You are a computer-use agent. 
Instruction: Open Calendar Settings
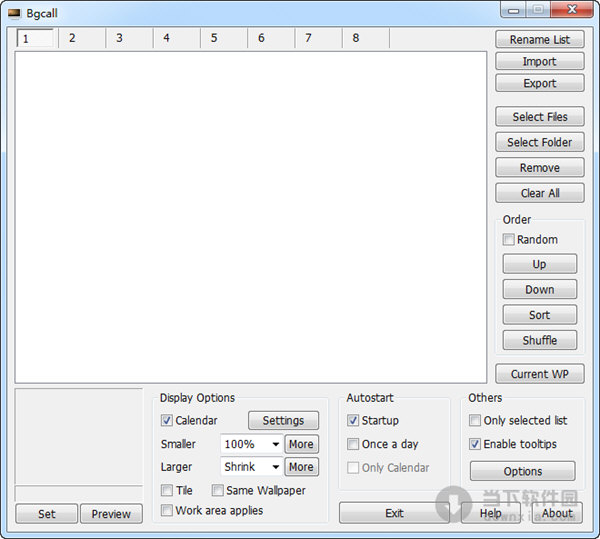[x=283, y=420]
